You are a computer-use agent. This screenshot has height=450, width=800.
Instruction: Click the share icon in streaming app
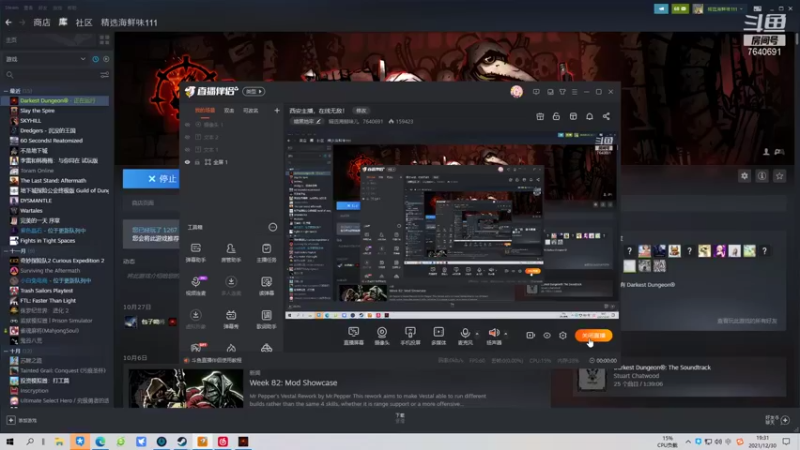point(606,116)
